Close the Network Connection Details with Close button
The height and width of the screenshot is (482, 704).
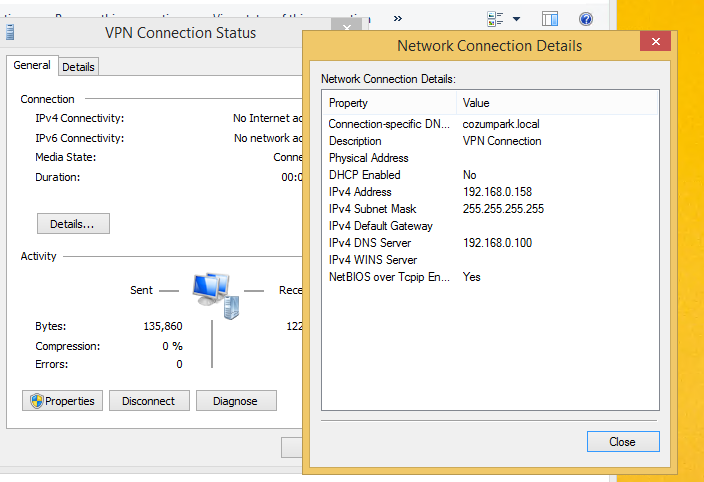(623, 442)
